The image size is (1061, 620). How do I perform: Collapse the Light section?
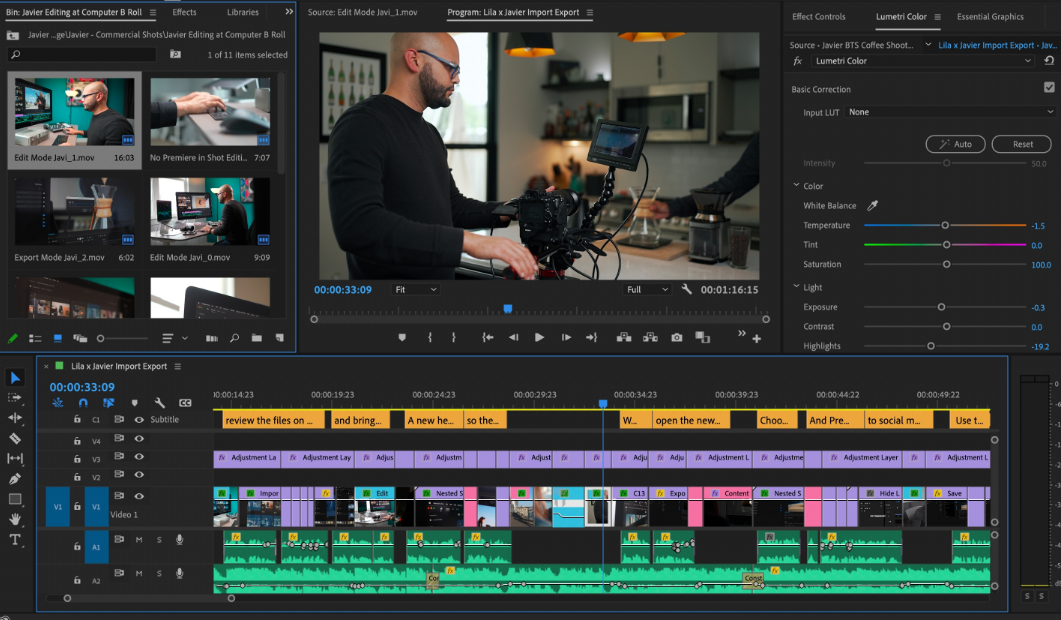pyautogui.click(x=795, y=287)
